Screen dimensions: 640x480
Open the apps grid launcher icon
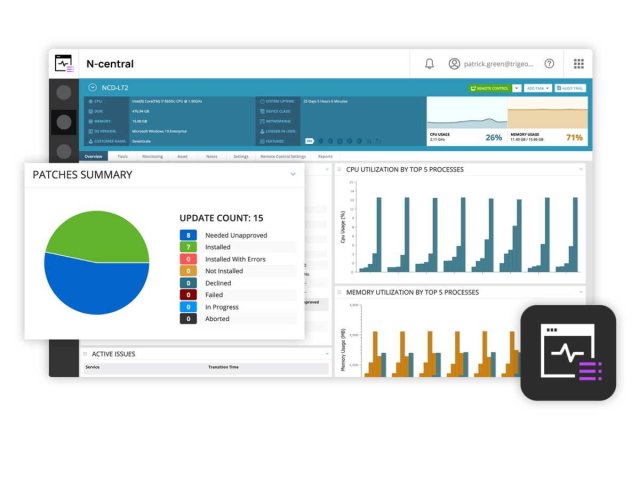[x=579, y=64]
